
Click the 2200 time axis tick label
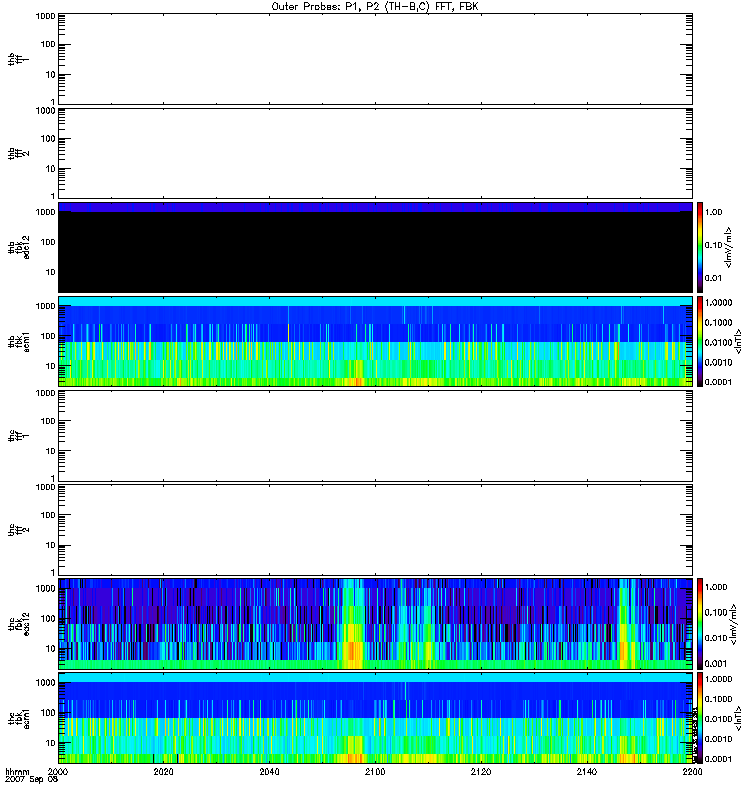(x=692, y=772)
